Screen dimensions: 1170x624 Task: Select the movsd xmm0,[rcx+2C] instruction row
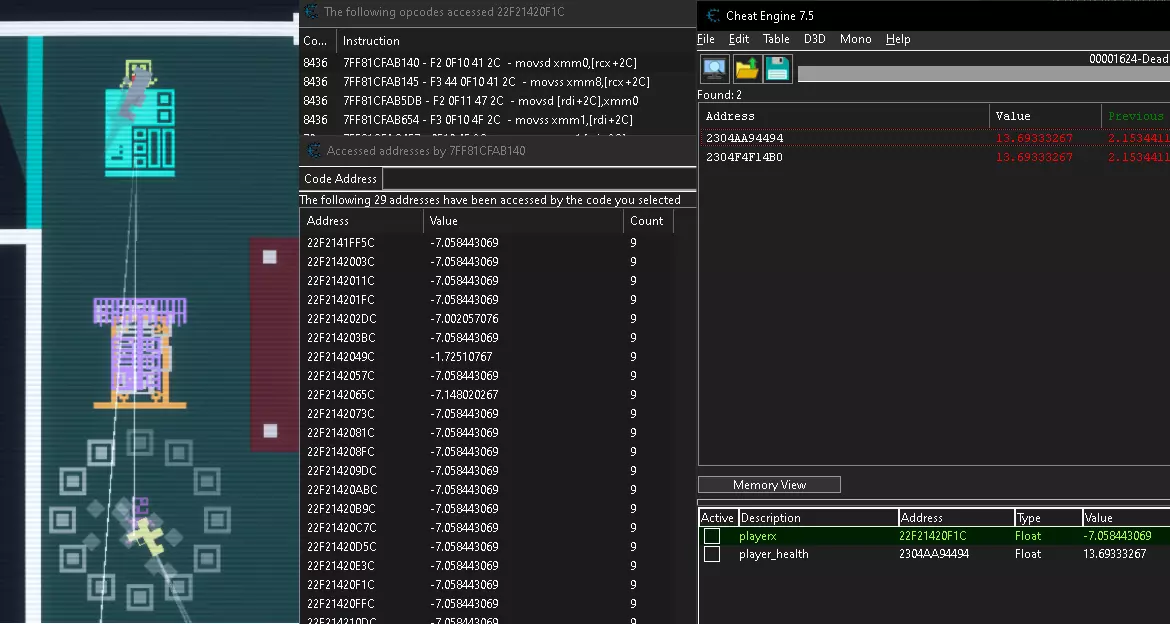click(496, 63)
